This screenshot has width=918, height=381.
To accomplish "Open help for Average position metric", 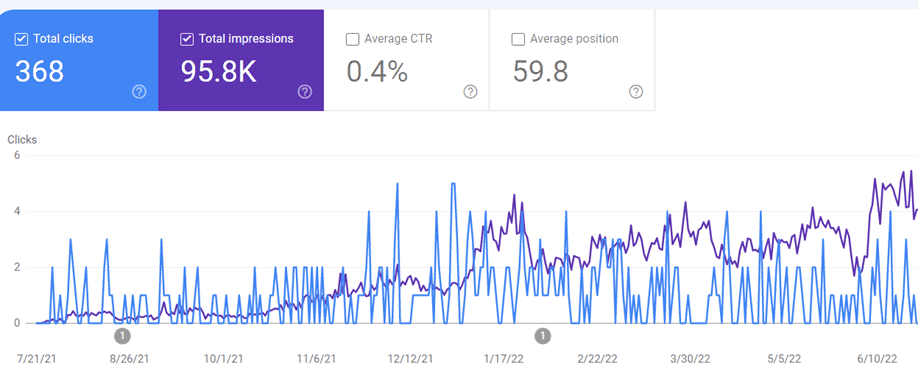I will pos(636,91).
